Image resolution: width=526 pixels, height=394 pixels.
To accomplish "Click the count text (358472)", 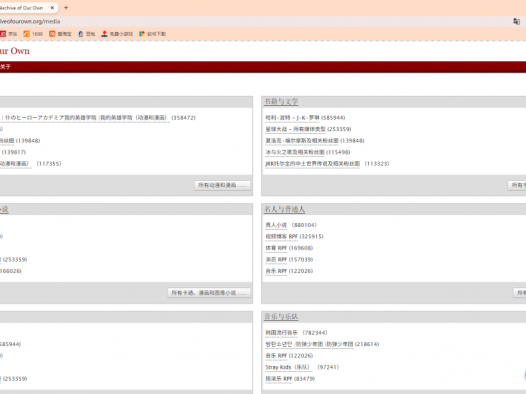I will pyautogui.click(x=183, y=118).
